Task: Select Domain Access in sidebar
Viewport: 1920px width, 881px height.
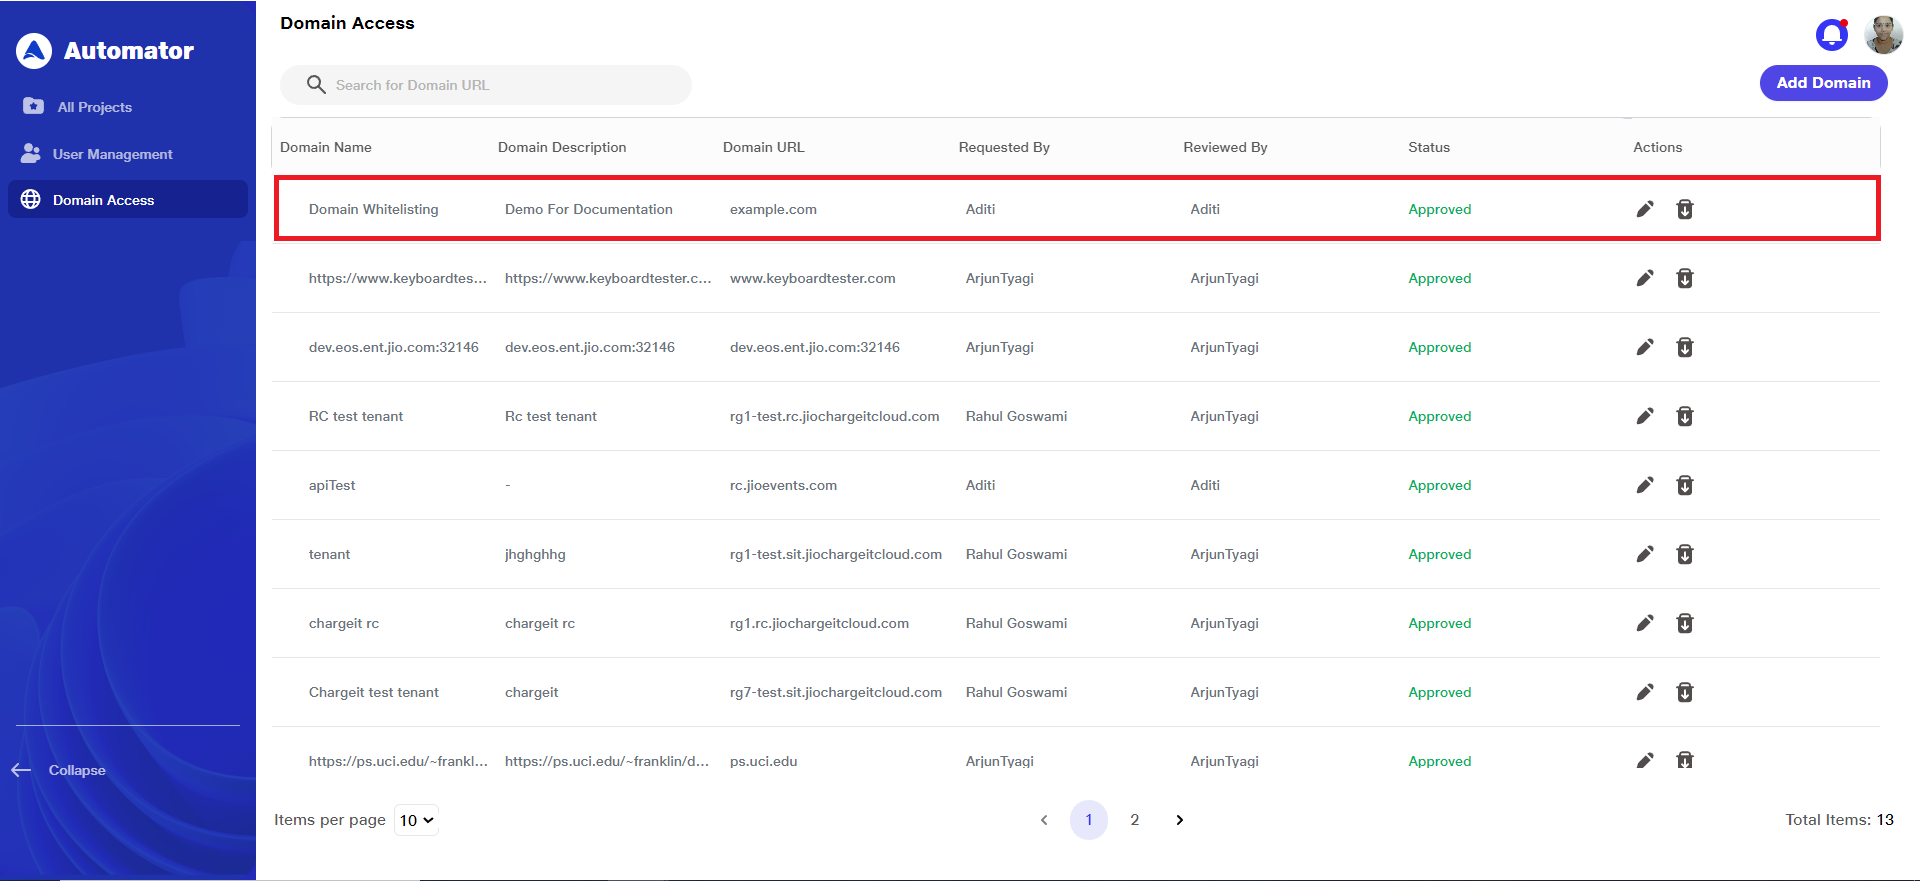Action: 103,200
